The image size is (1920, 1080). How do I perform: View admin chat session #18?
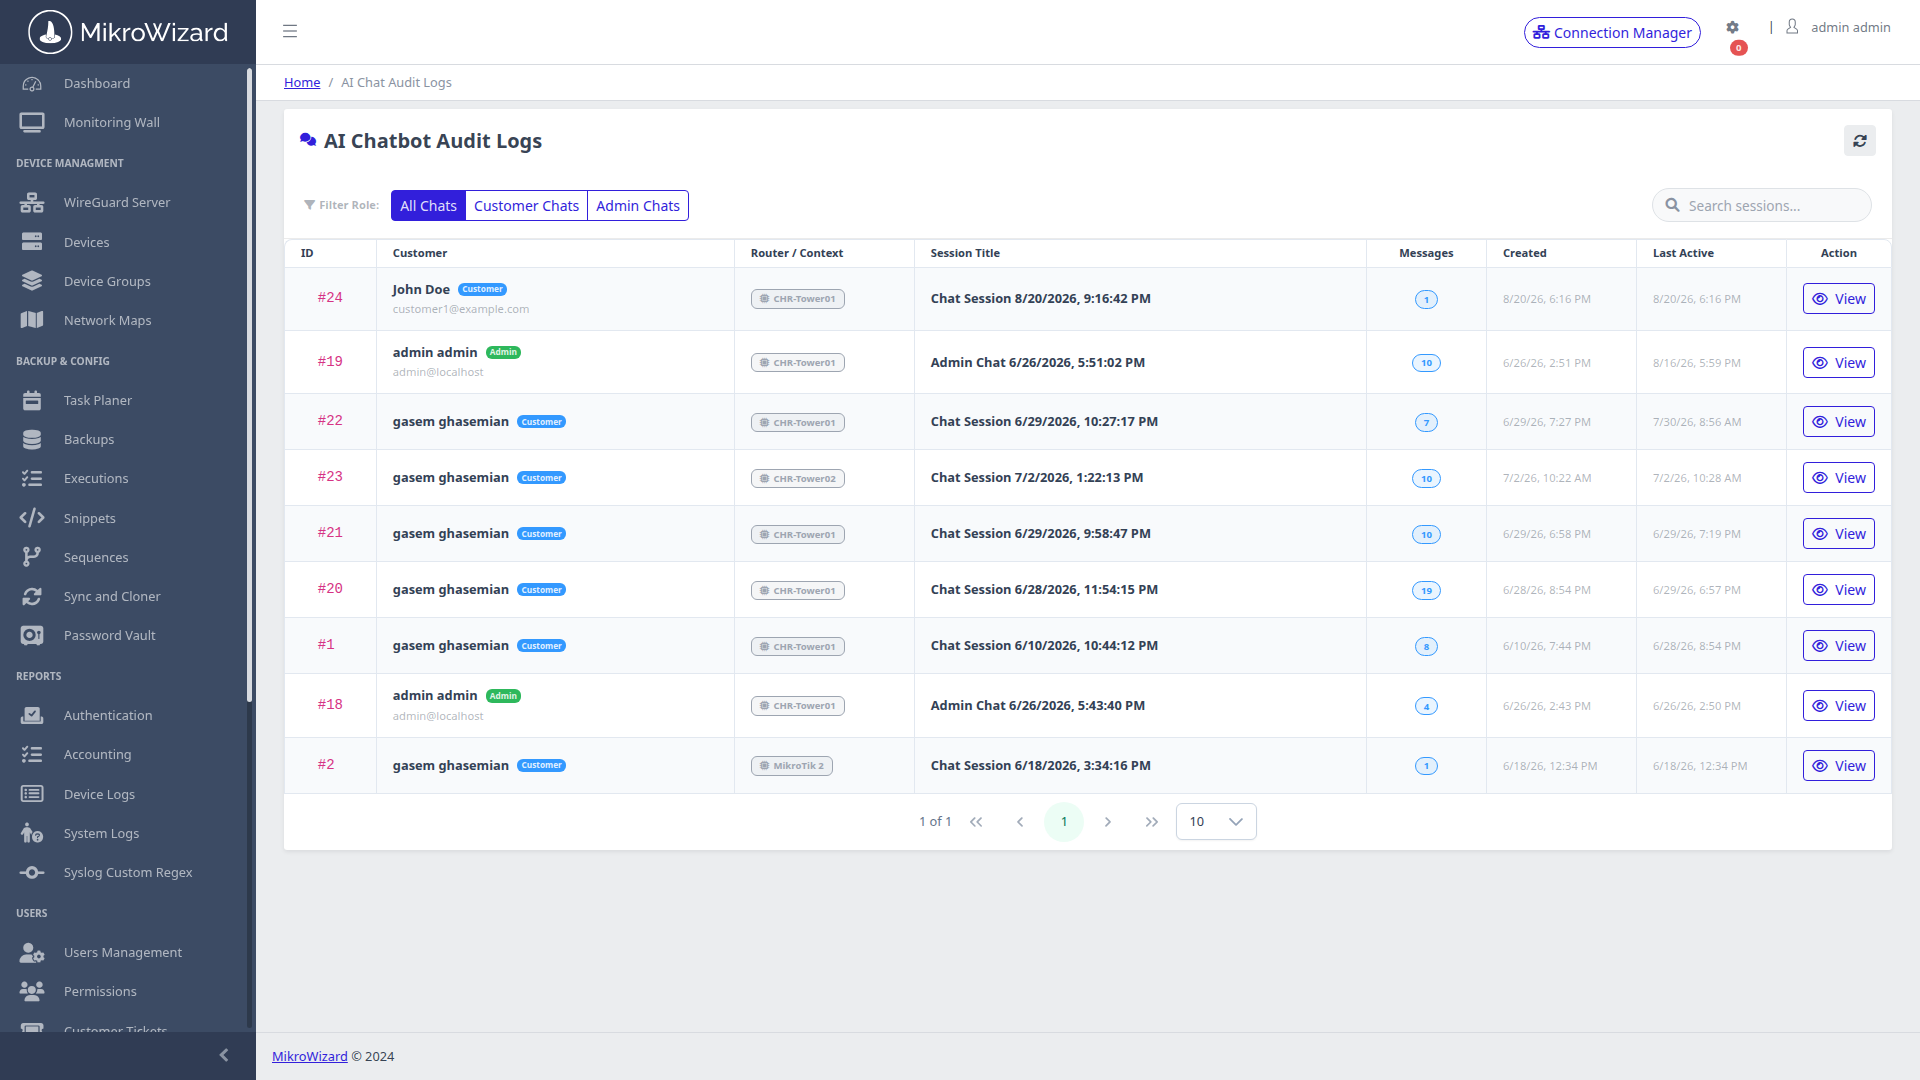tap(1838, 706)
